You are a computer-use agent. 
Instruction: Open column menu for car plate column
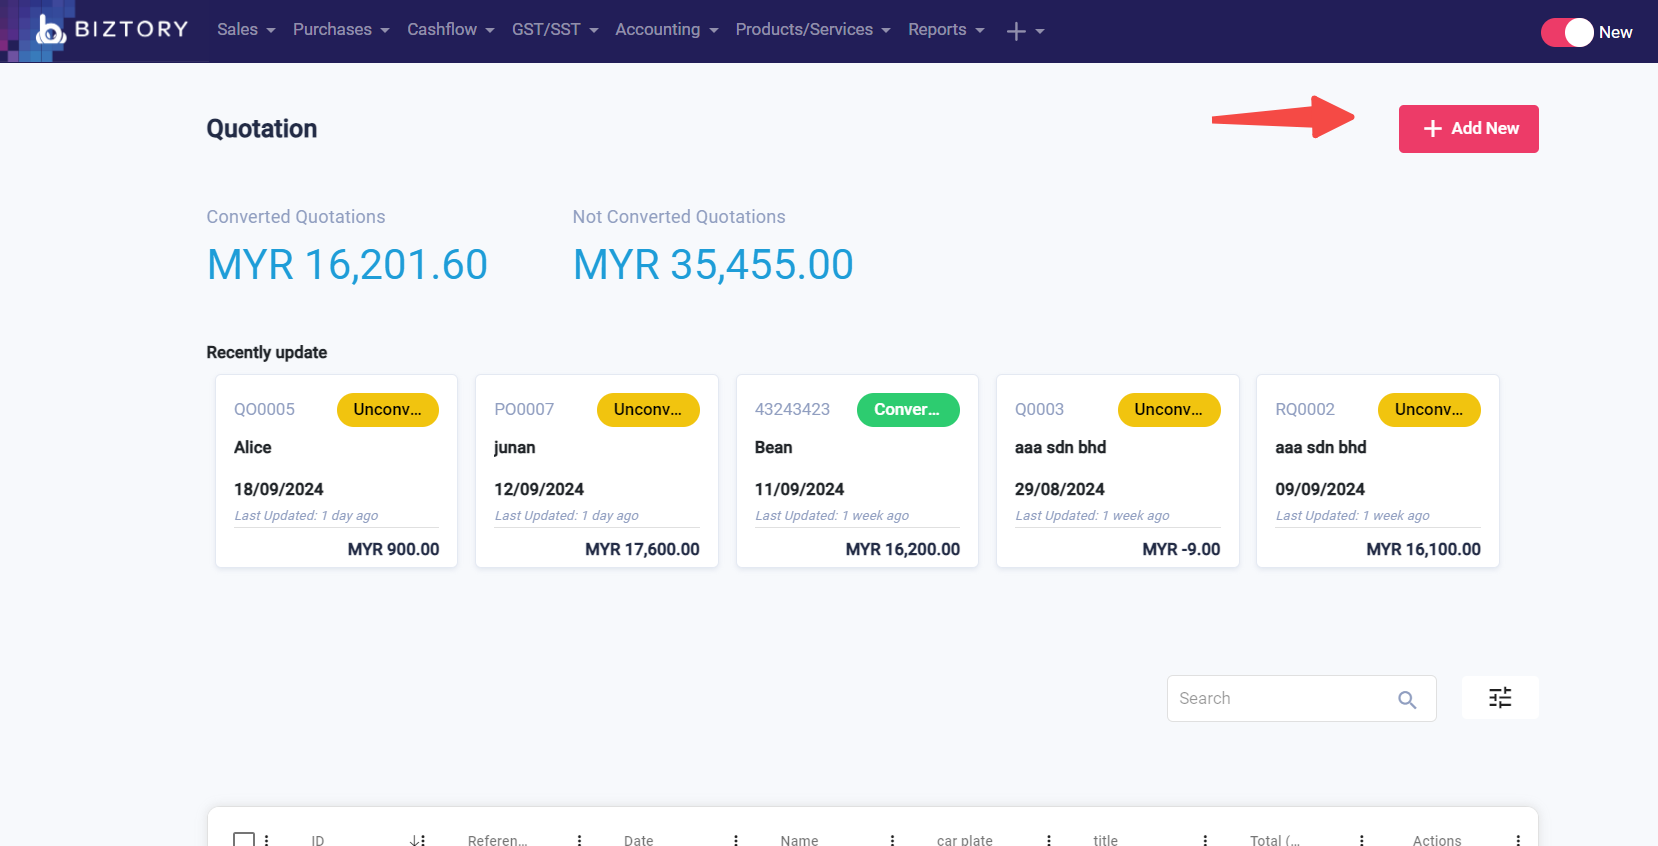(x=1049, y=840)
